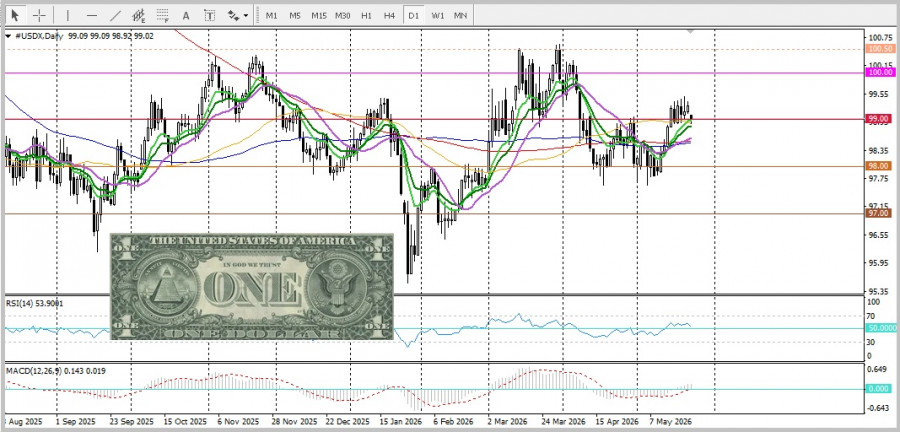The image size is (900, 432).
Task: Click the RSI(14) 53.9001 indicator label
Action: [35, 302]
